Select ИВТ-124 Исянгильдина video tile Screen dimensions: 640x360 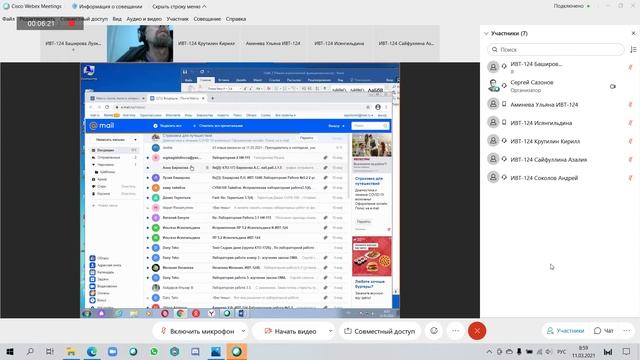(x=339, y=43)
